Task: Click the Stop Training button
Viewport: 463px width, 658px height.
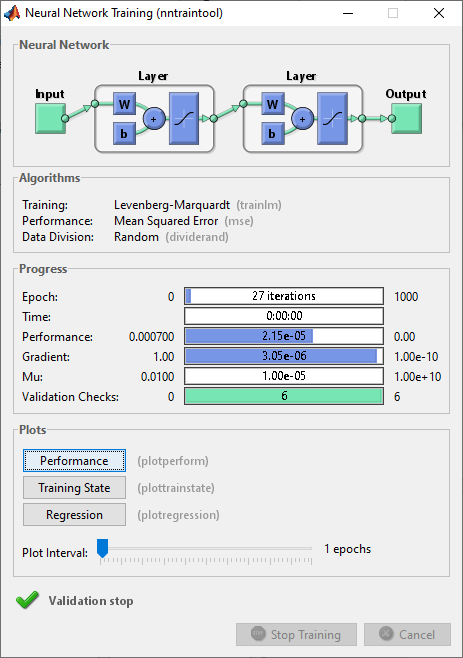Action: 296,634
